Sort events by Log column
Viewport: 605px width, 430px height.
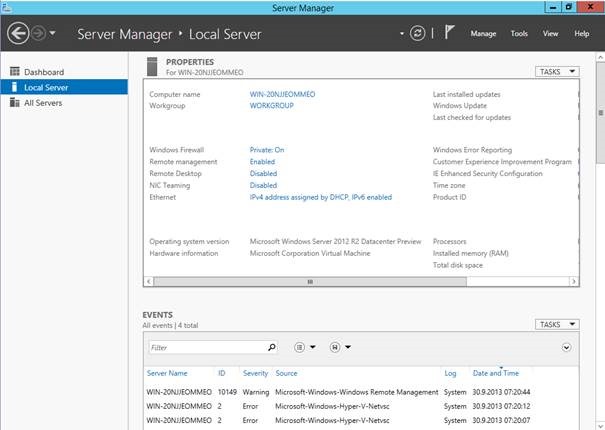450,373
